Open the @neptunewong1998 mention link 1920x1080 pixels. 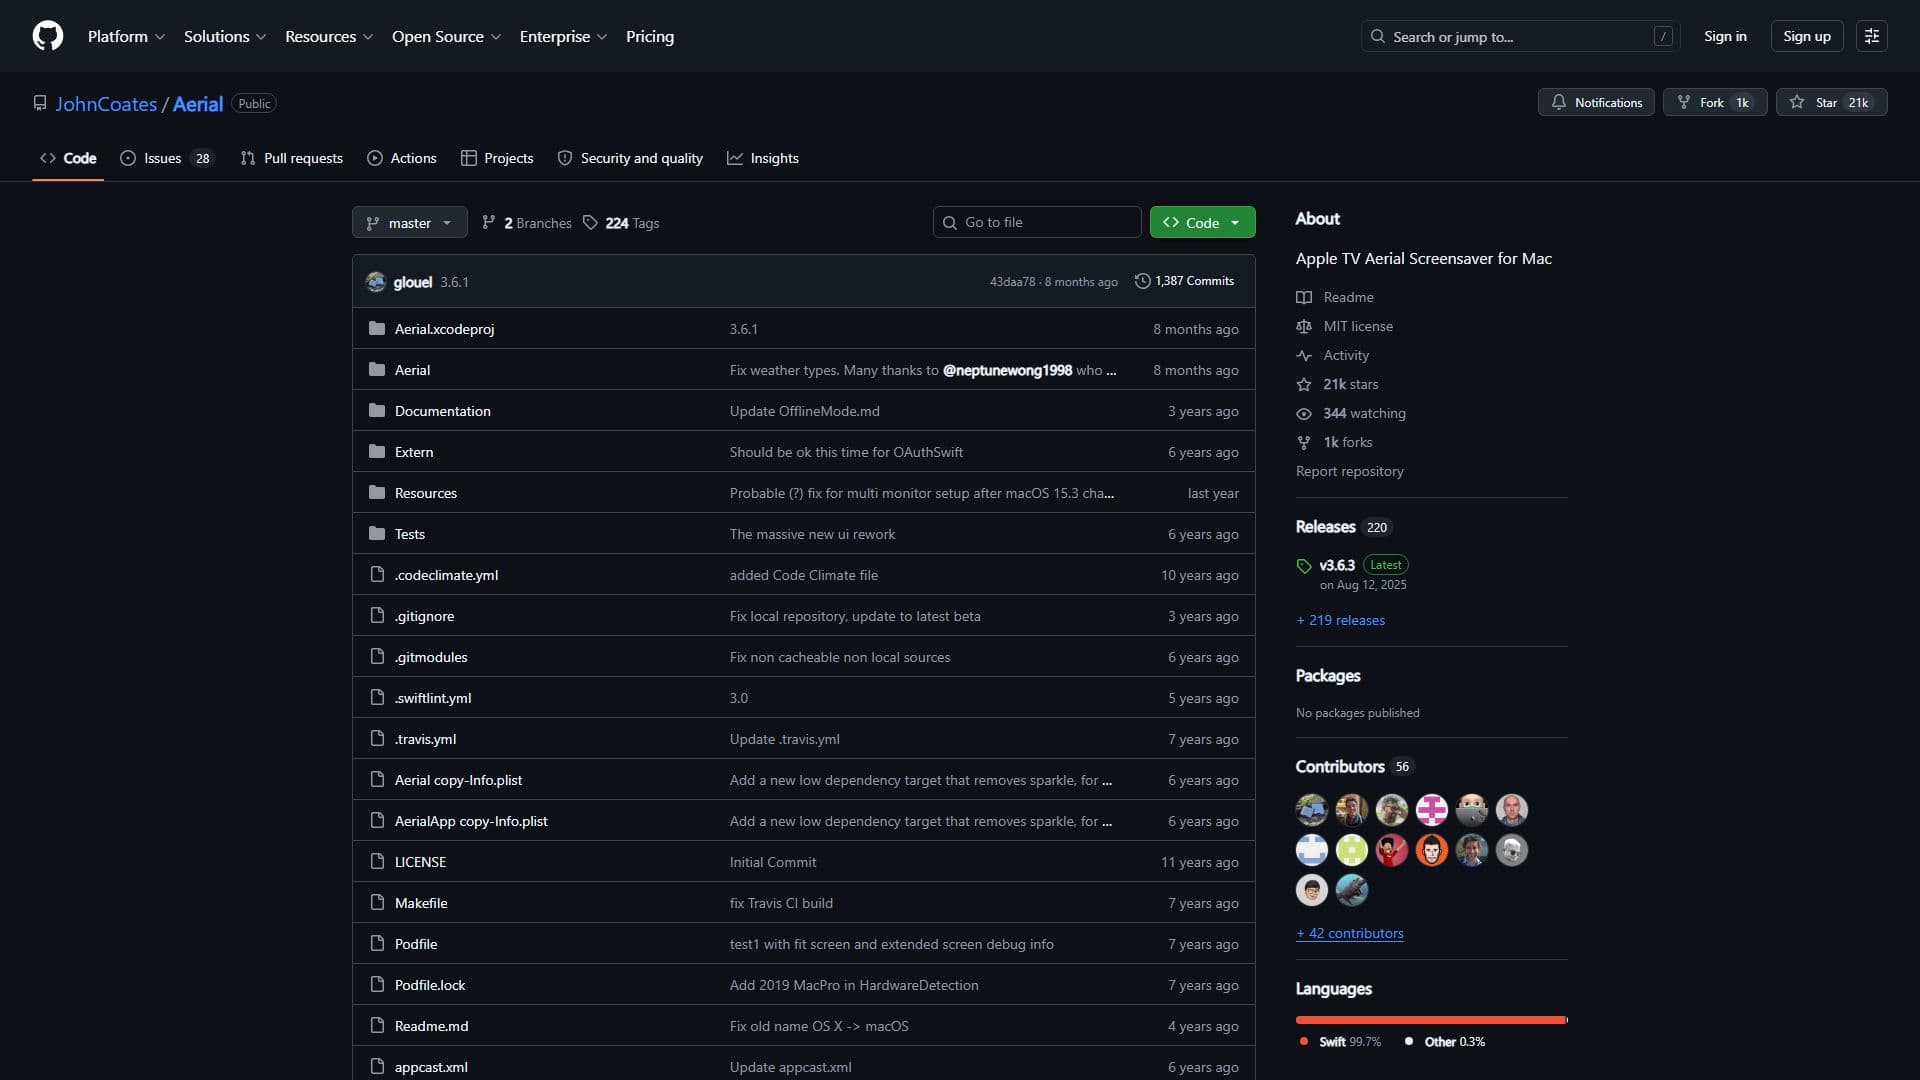click(x=1007, y=370)
